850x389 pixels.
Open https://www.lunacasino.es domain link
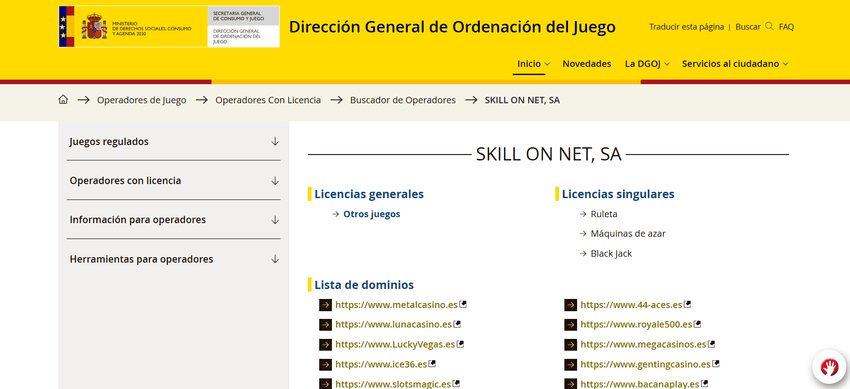coord(394,325)
